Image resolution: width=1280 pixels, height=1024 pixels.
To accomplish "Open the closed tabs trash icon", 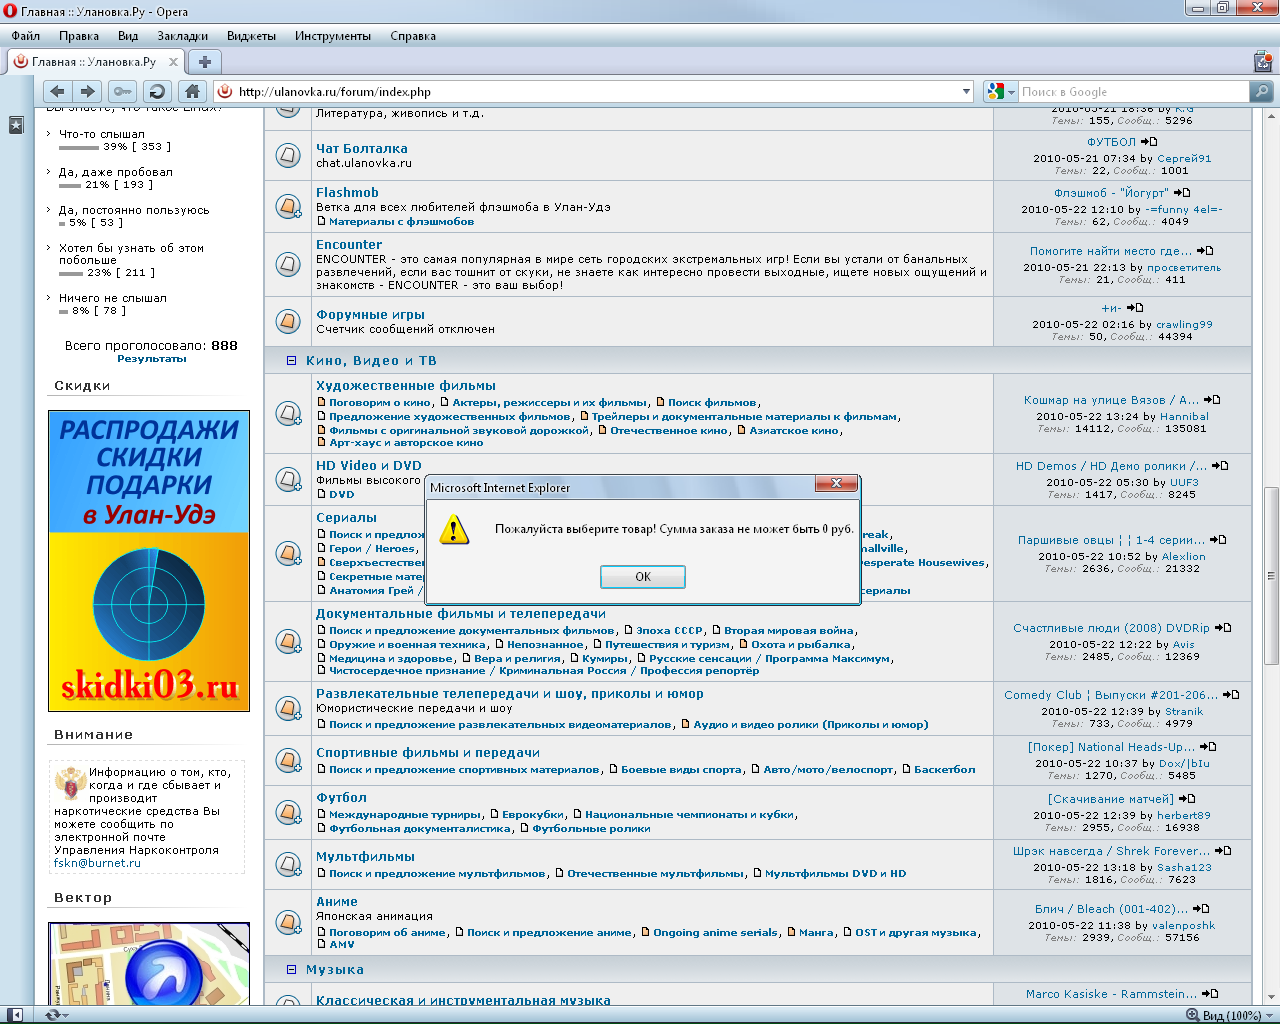I will [x=1263, y=62].
